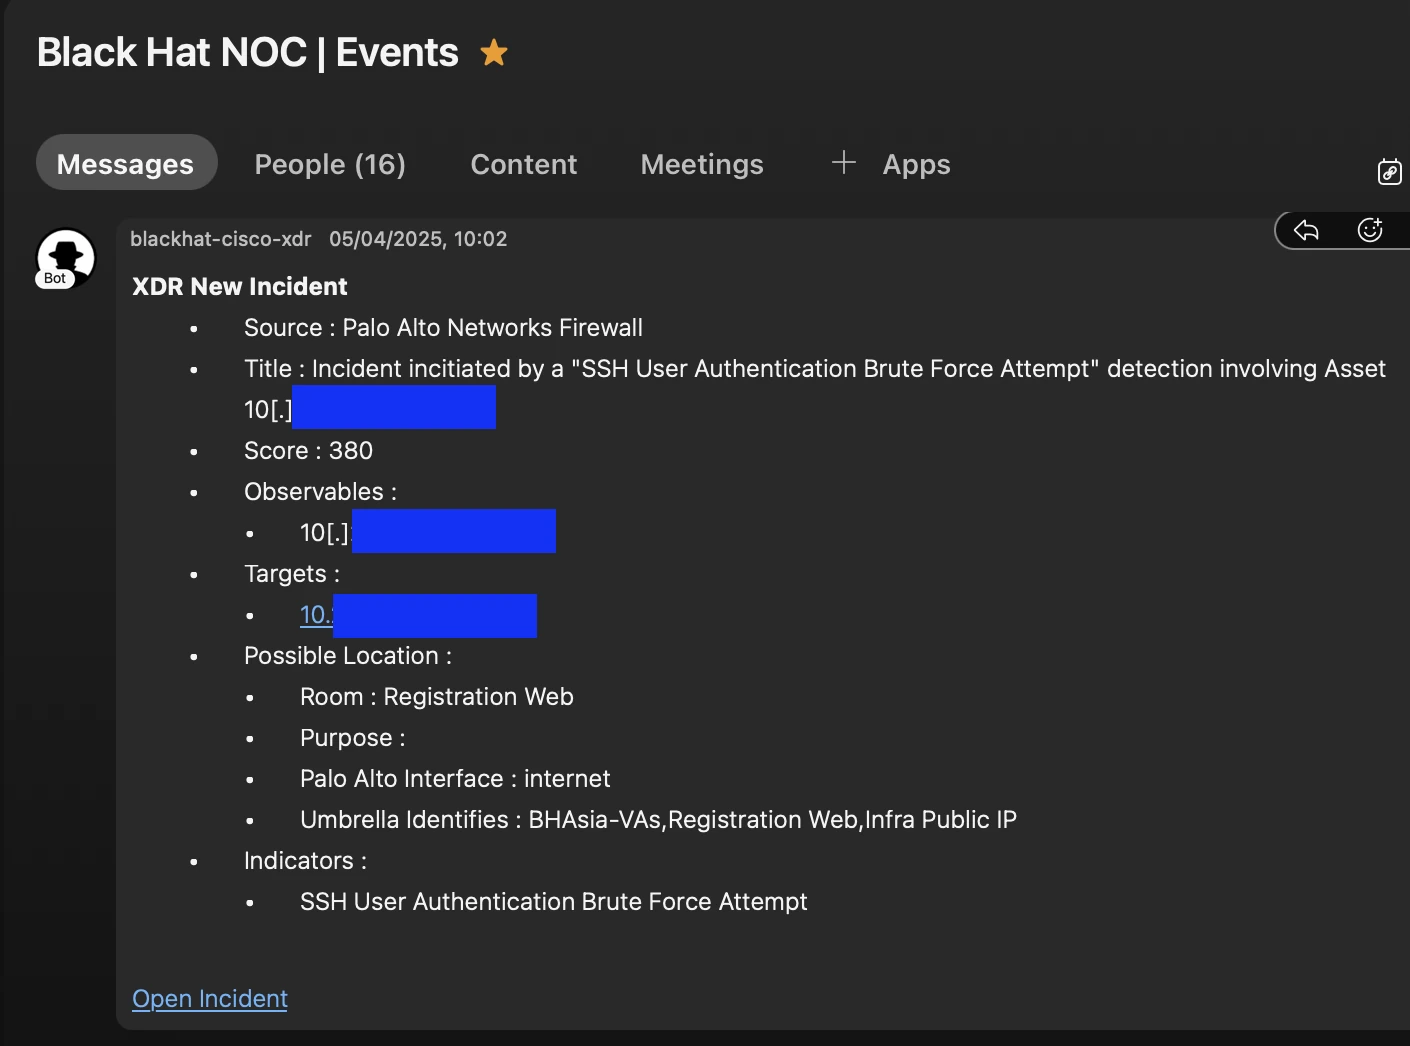Viewport: 1410px width, 1046px height.
Task: Open the Open Incident link
Action: point(209,998)
